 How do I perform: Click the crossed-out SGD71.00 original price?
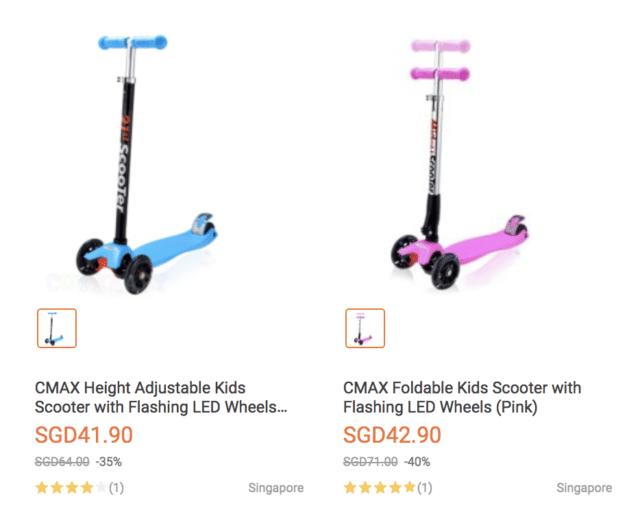pos(370,462)
